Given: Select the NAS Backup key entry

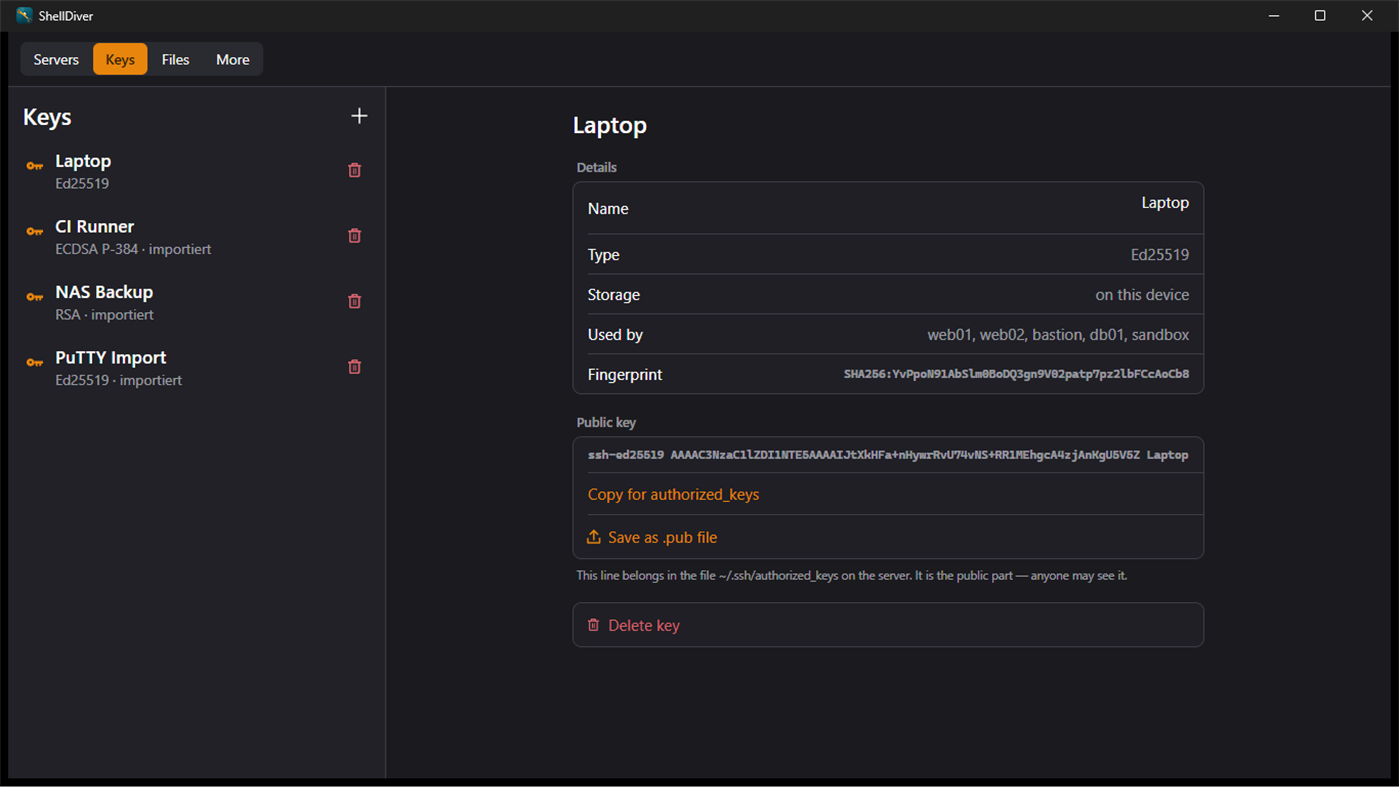Looking at the screenshot, I should coord(196,302).
